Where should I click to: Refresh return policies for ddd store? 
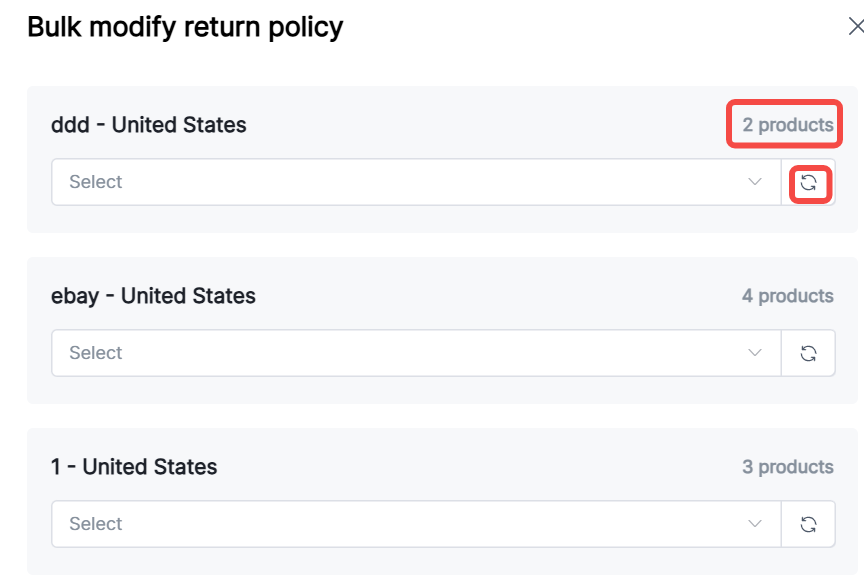click(x=809, y=183)
